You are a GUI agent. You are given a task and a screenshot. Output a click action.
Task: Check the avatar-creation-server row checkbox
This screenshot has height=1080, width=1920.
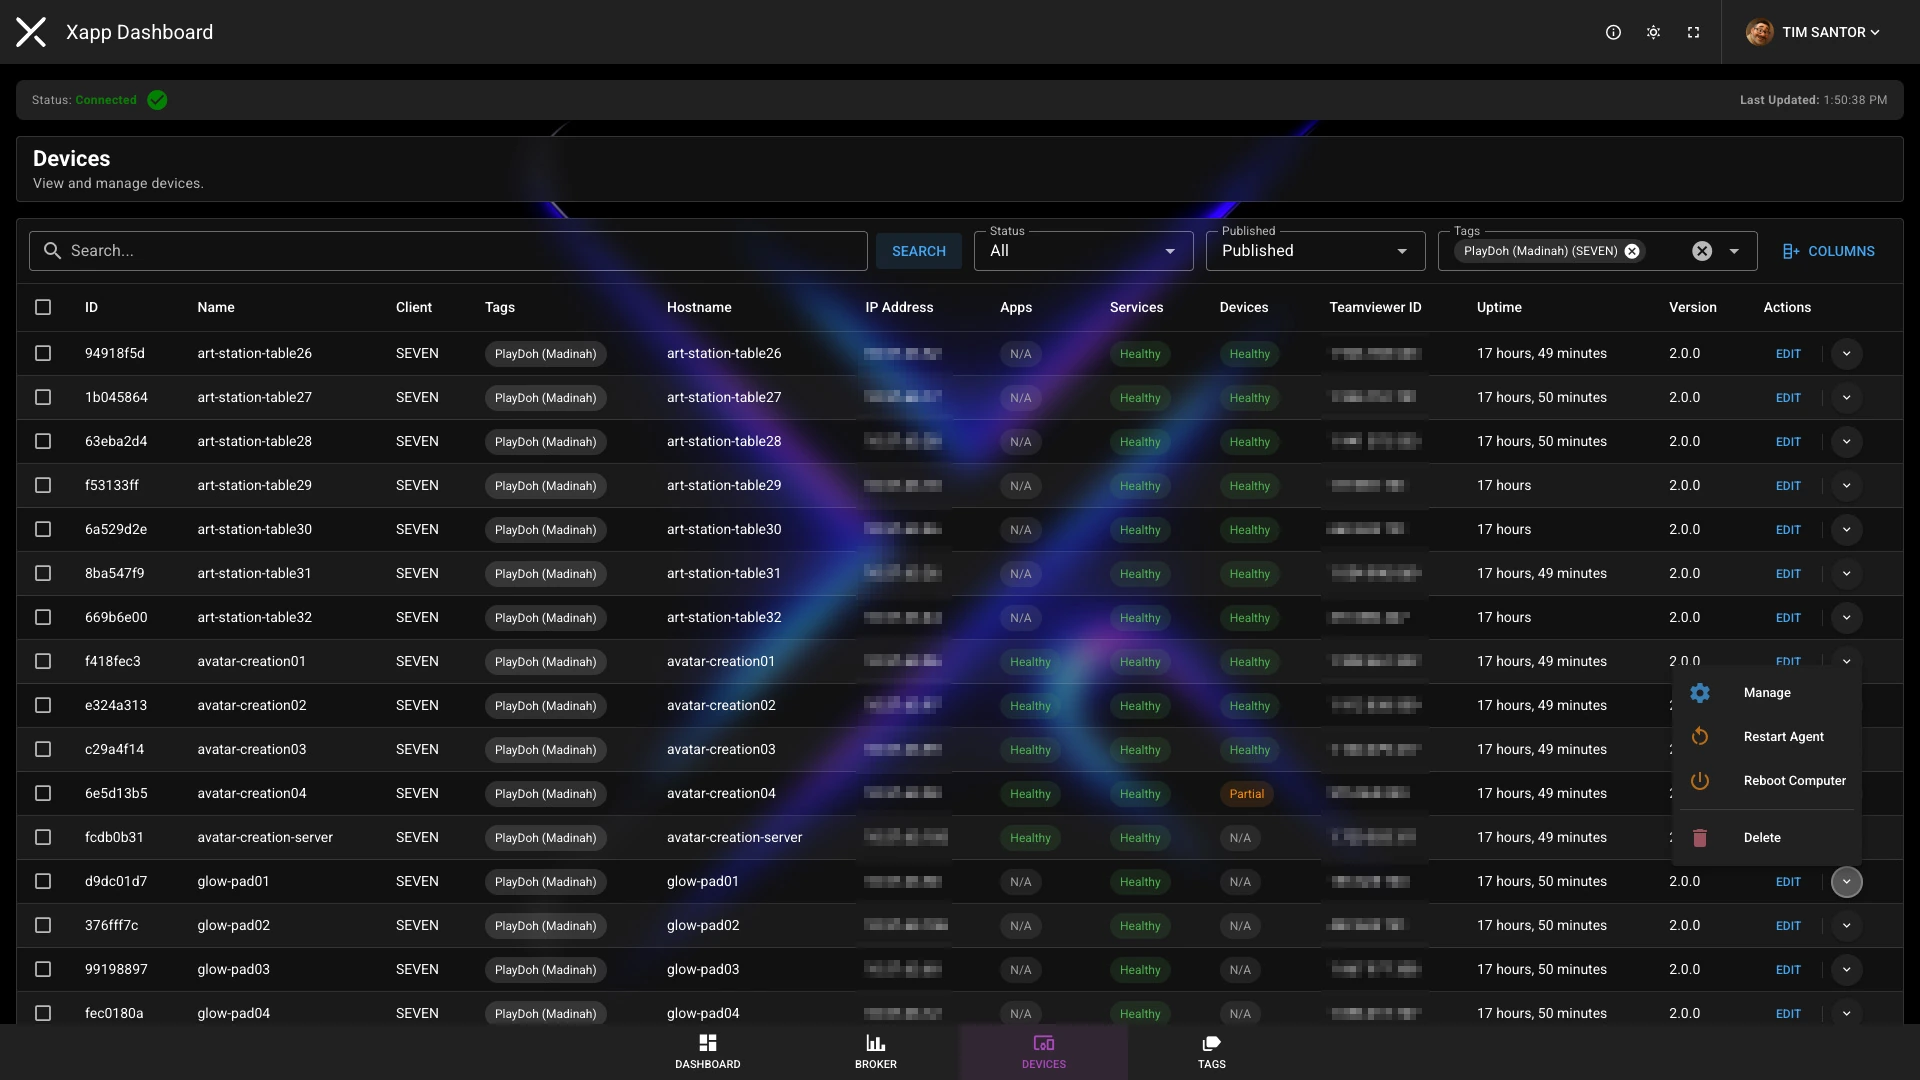(43, 837)
